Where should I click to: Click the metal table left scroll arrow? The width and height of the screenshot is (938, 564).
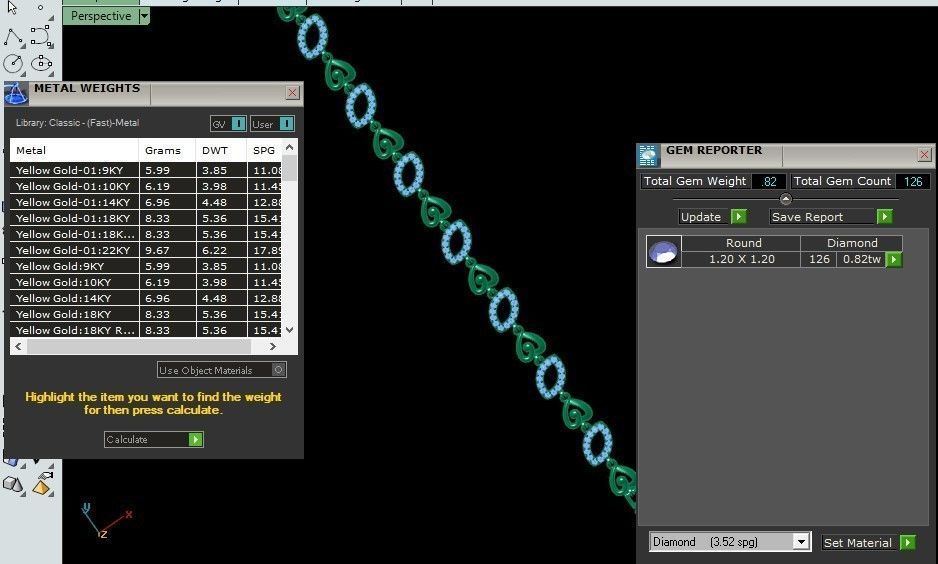pos(18,346)
